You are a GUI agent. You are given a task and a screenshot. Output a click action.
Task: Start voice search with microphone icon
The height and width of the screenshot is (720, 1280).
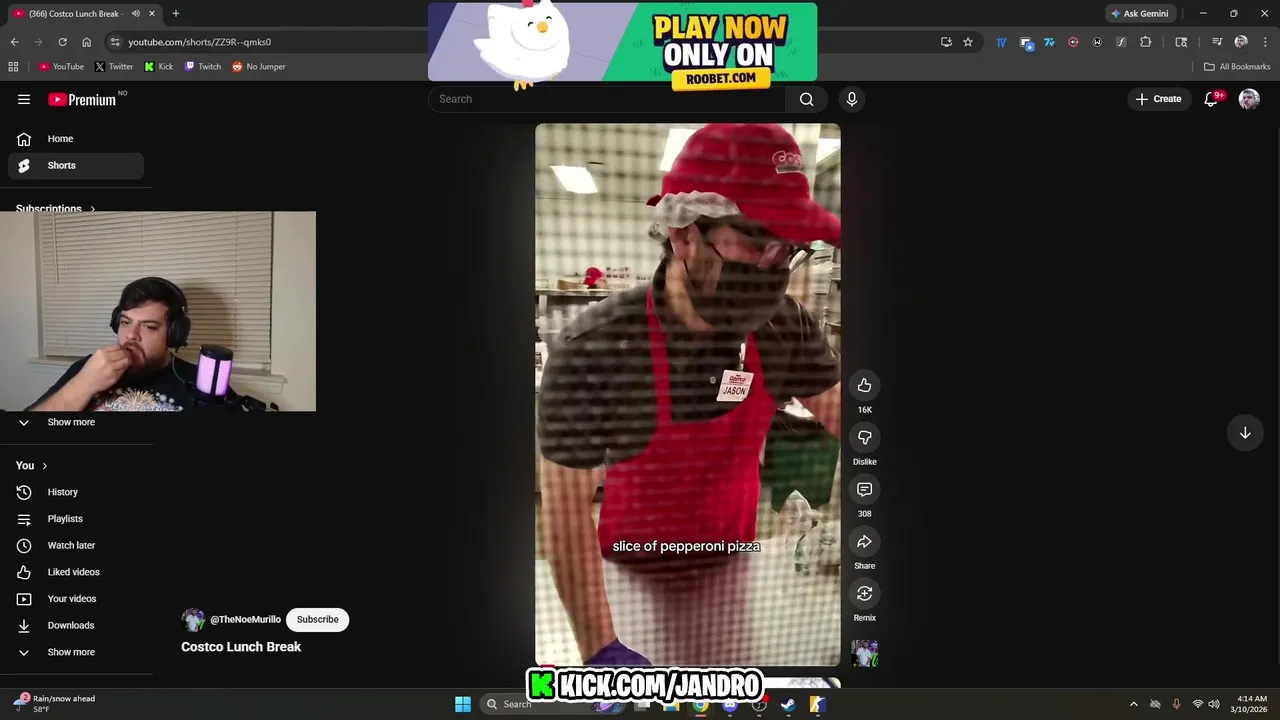tap(852, 99)
